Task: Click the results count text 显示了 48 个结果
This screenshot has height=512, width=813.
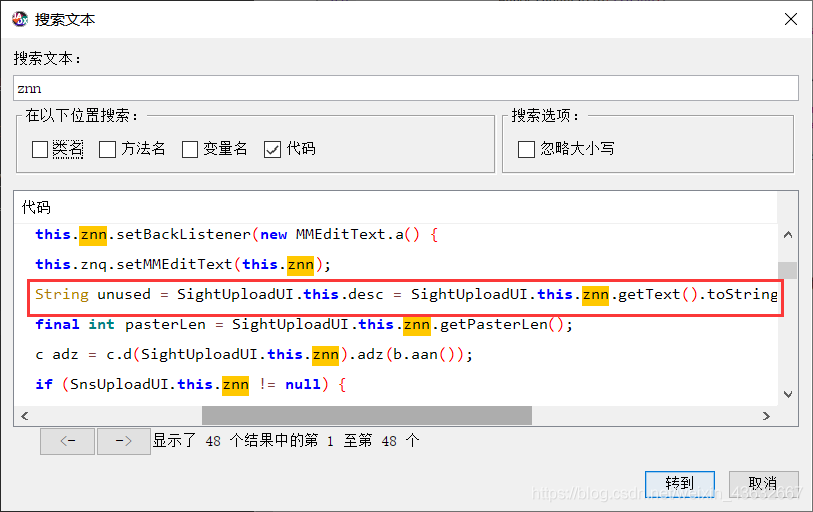Action: [x=286, y=441]
